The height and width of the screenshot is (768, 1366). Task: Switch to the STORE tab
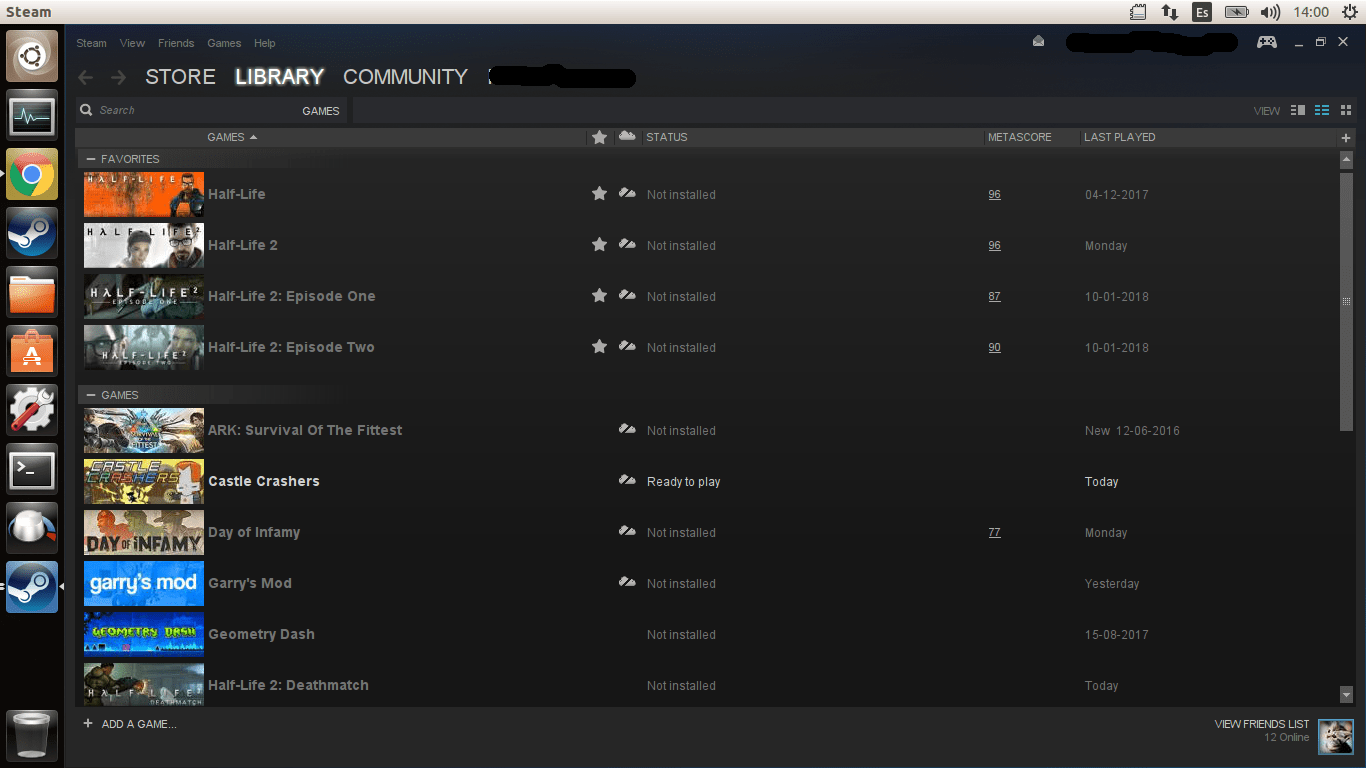(x=180, y=76)
